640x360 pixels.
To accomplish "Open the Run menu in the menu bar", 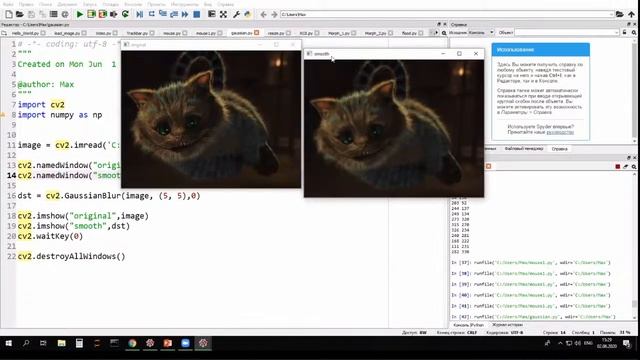I will pos(90,4).
